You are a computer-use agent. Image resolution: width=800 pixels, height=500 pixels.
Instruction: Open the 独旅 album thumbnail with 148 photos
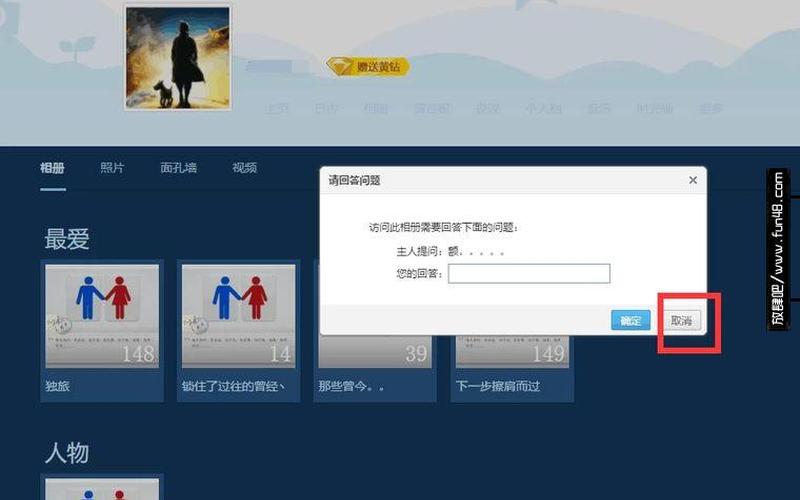click(x=102, y=316)
